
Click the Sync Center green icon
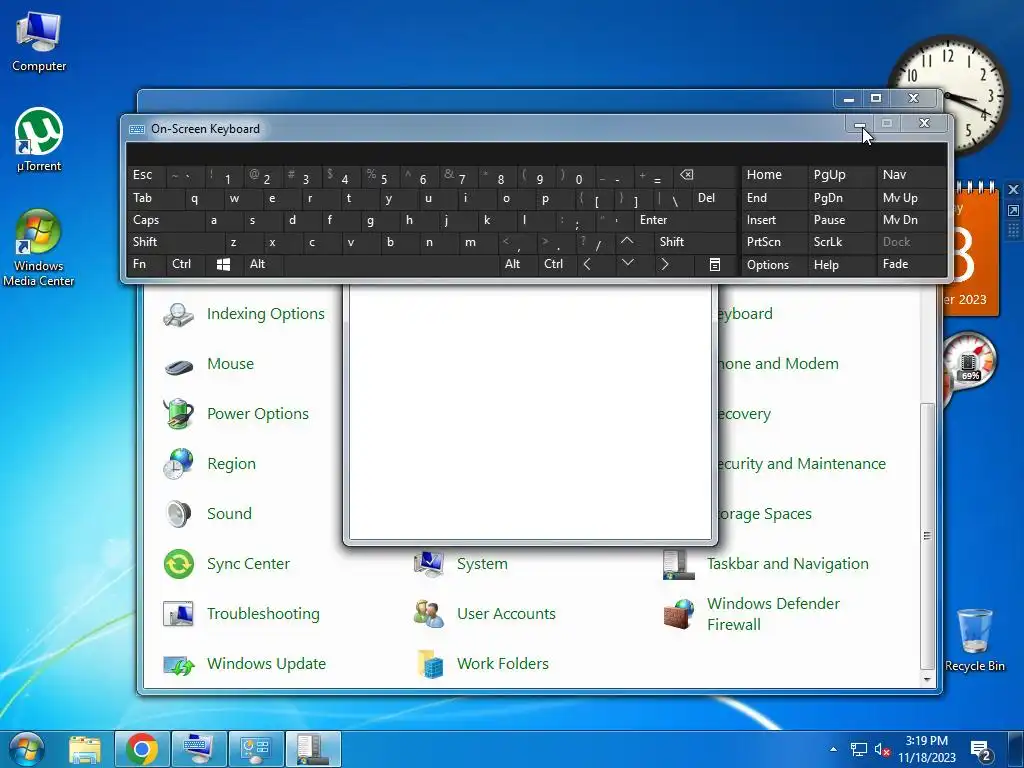tap(178, 564)
